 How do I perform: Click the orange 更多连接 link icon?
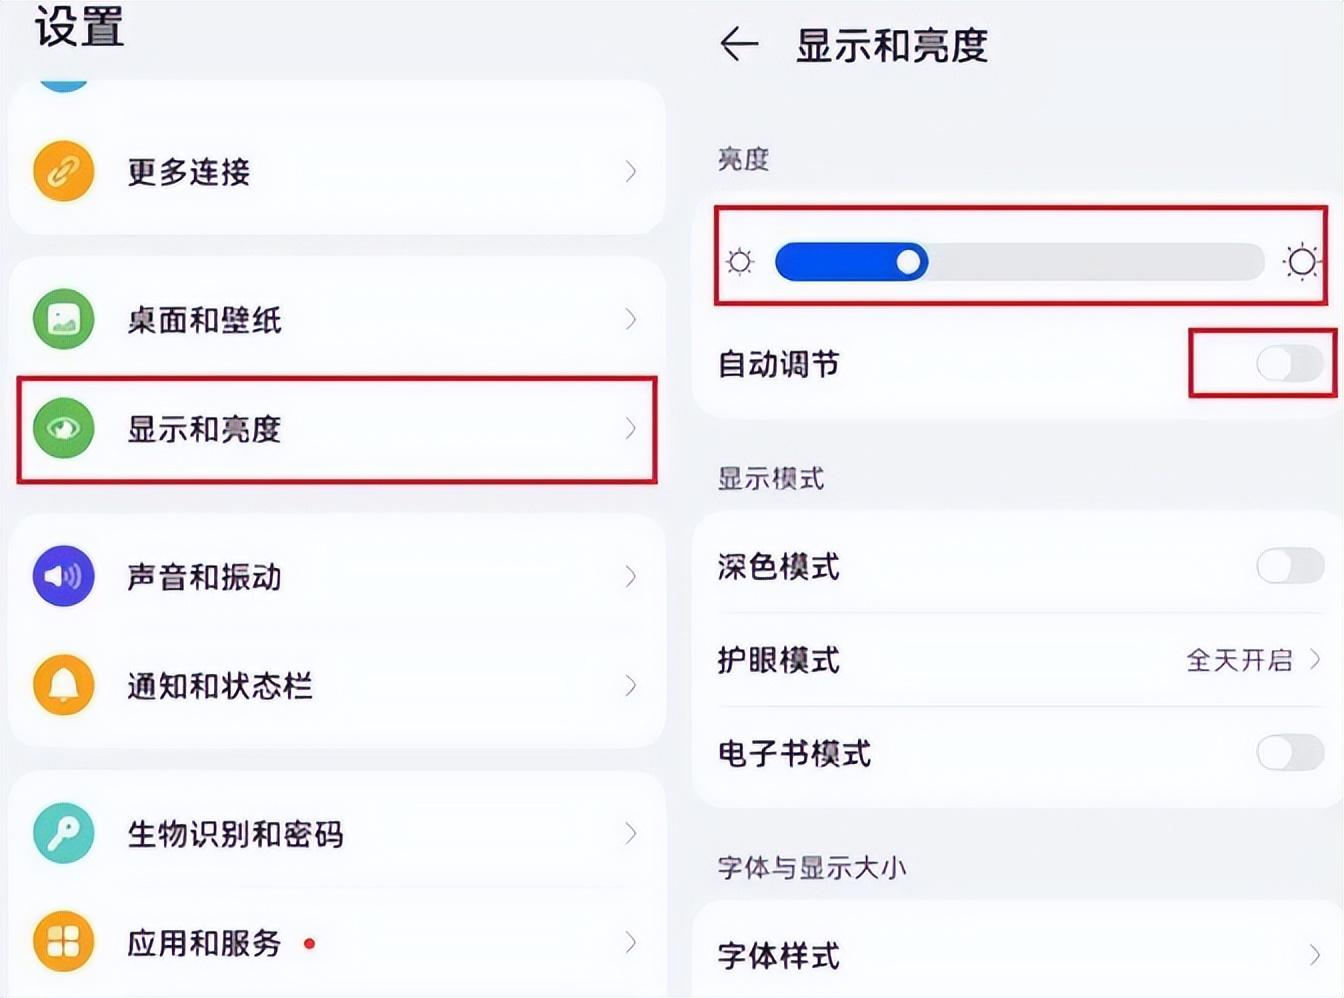coord(63,171)
